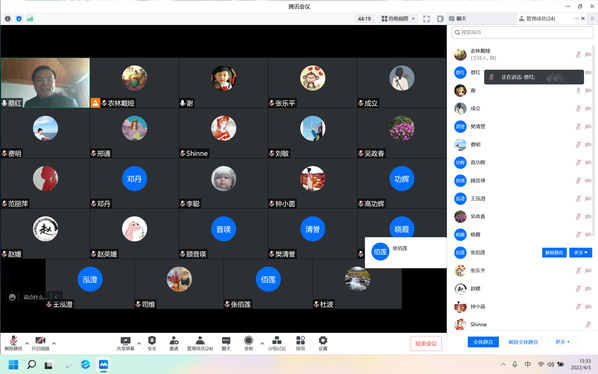Click the search members input field
This screenshot has width=598, height=374.
click(522, 32)
